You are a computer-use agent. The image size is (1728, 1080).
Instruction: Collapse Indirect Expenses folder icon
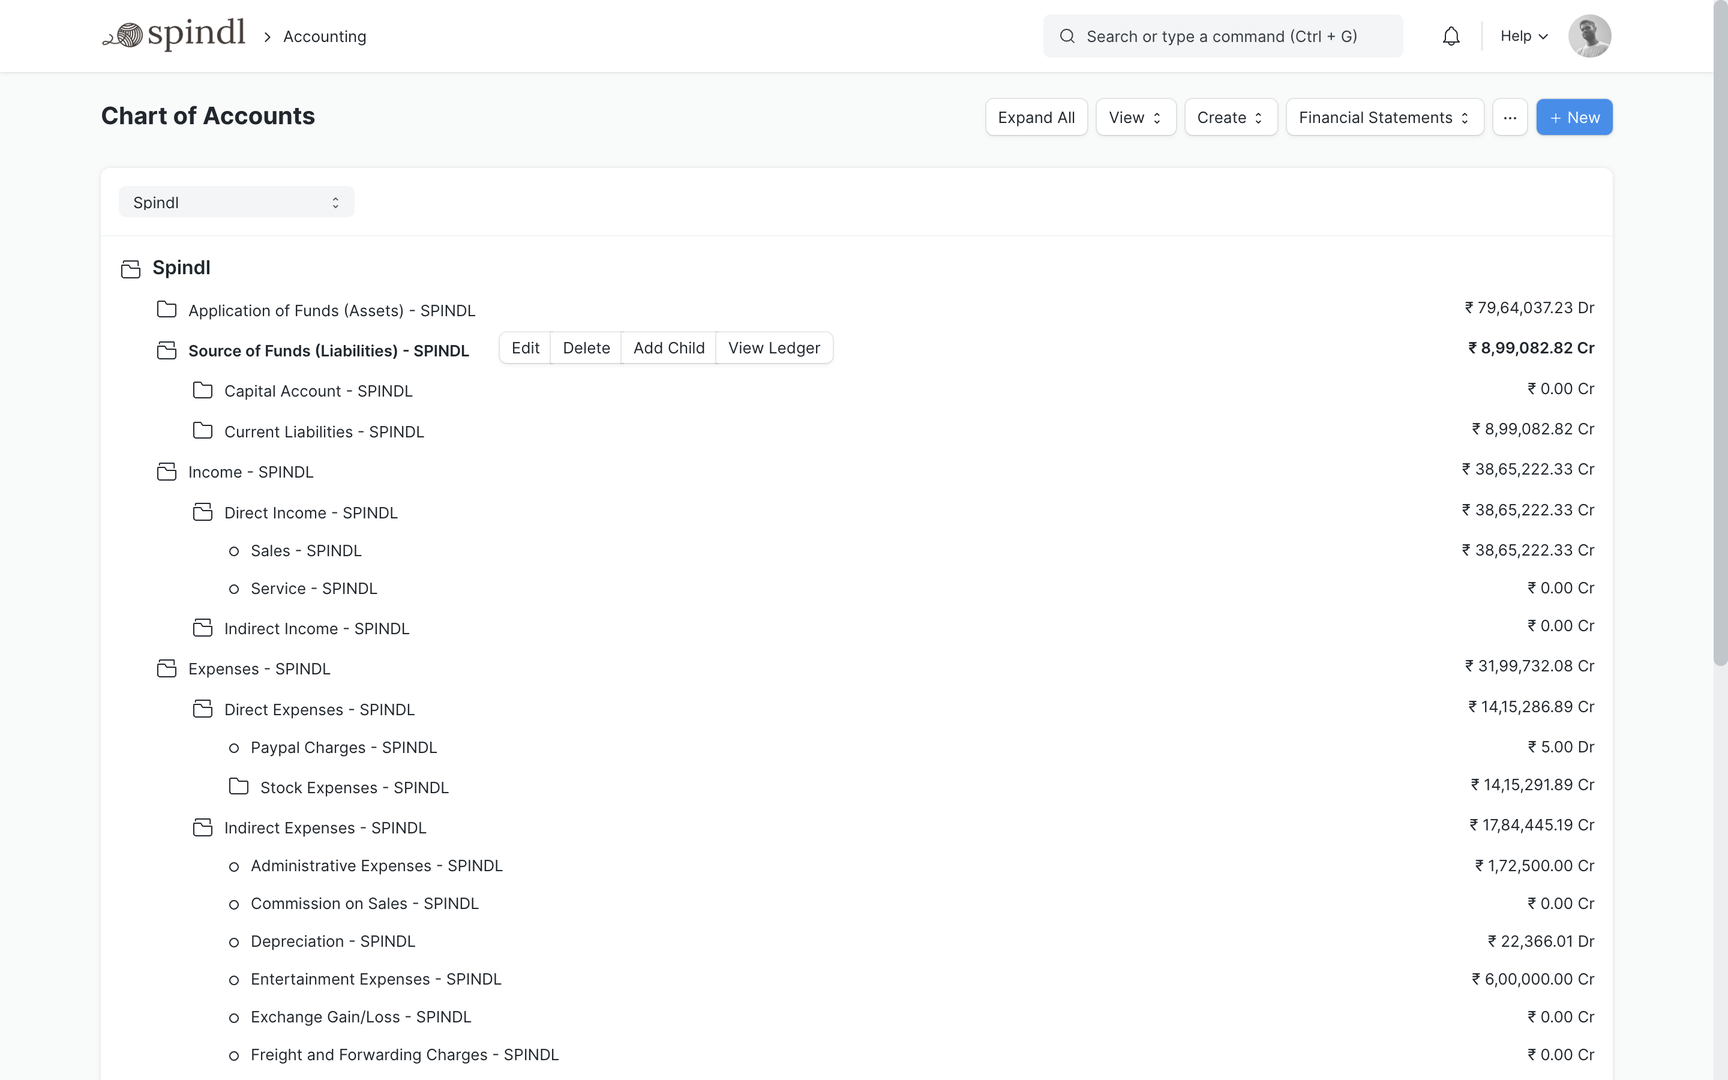point(203,827)
